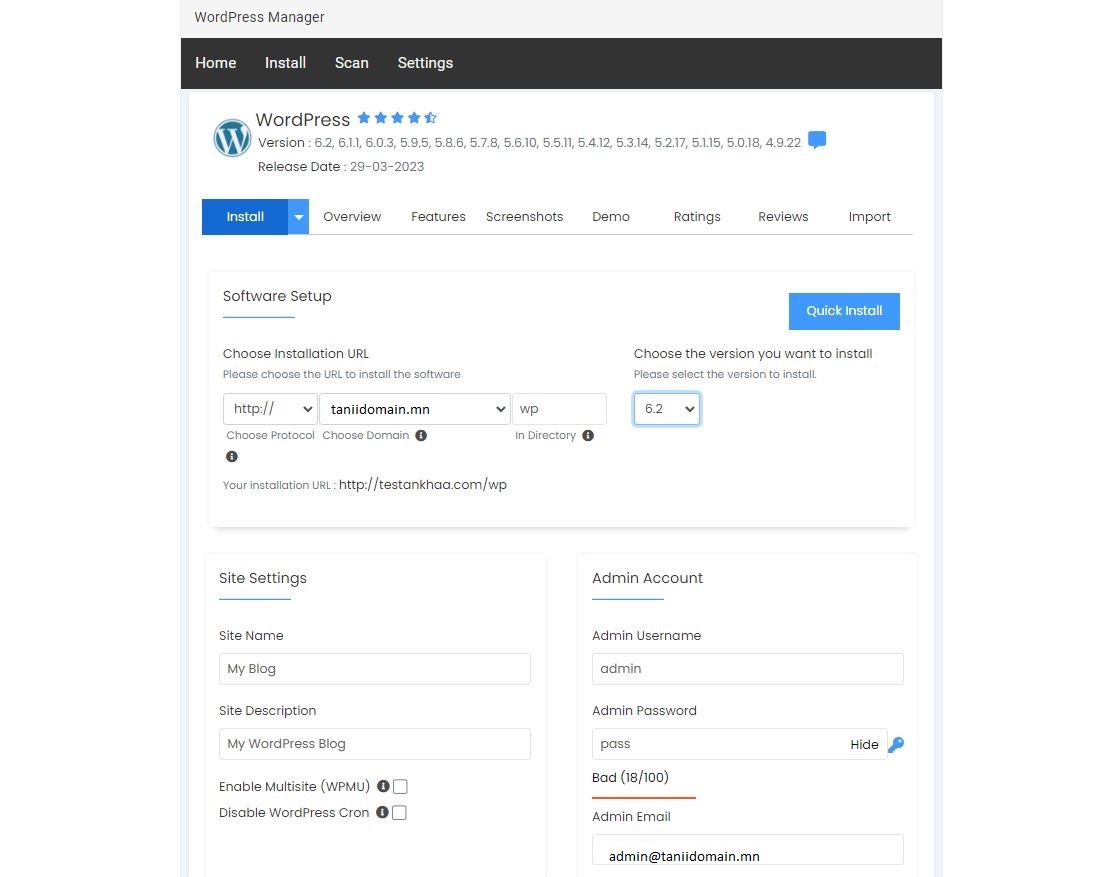
Task: Switch to the Reviews tab
Action: 783,217
